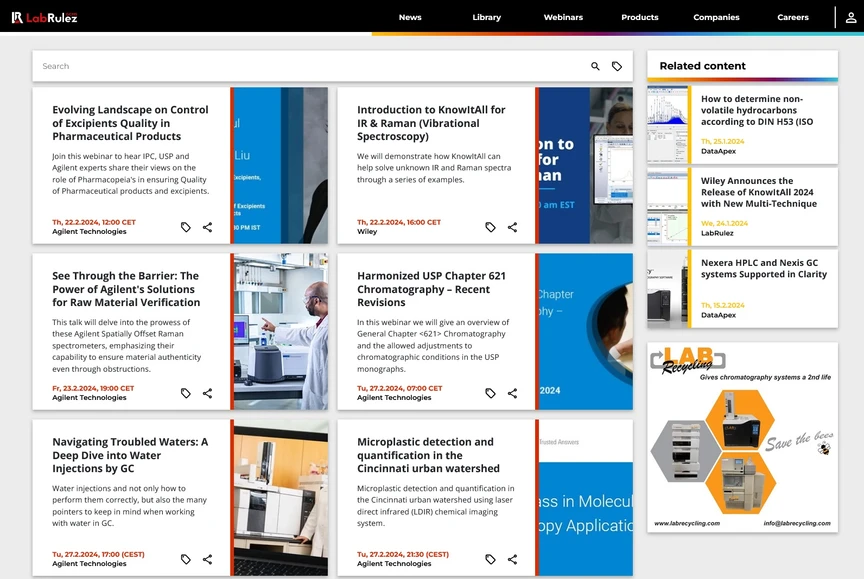Click www.labrecycling.com link in advertisement
864x579 pixels.
click(x=687, y=523)
